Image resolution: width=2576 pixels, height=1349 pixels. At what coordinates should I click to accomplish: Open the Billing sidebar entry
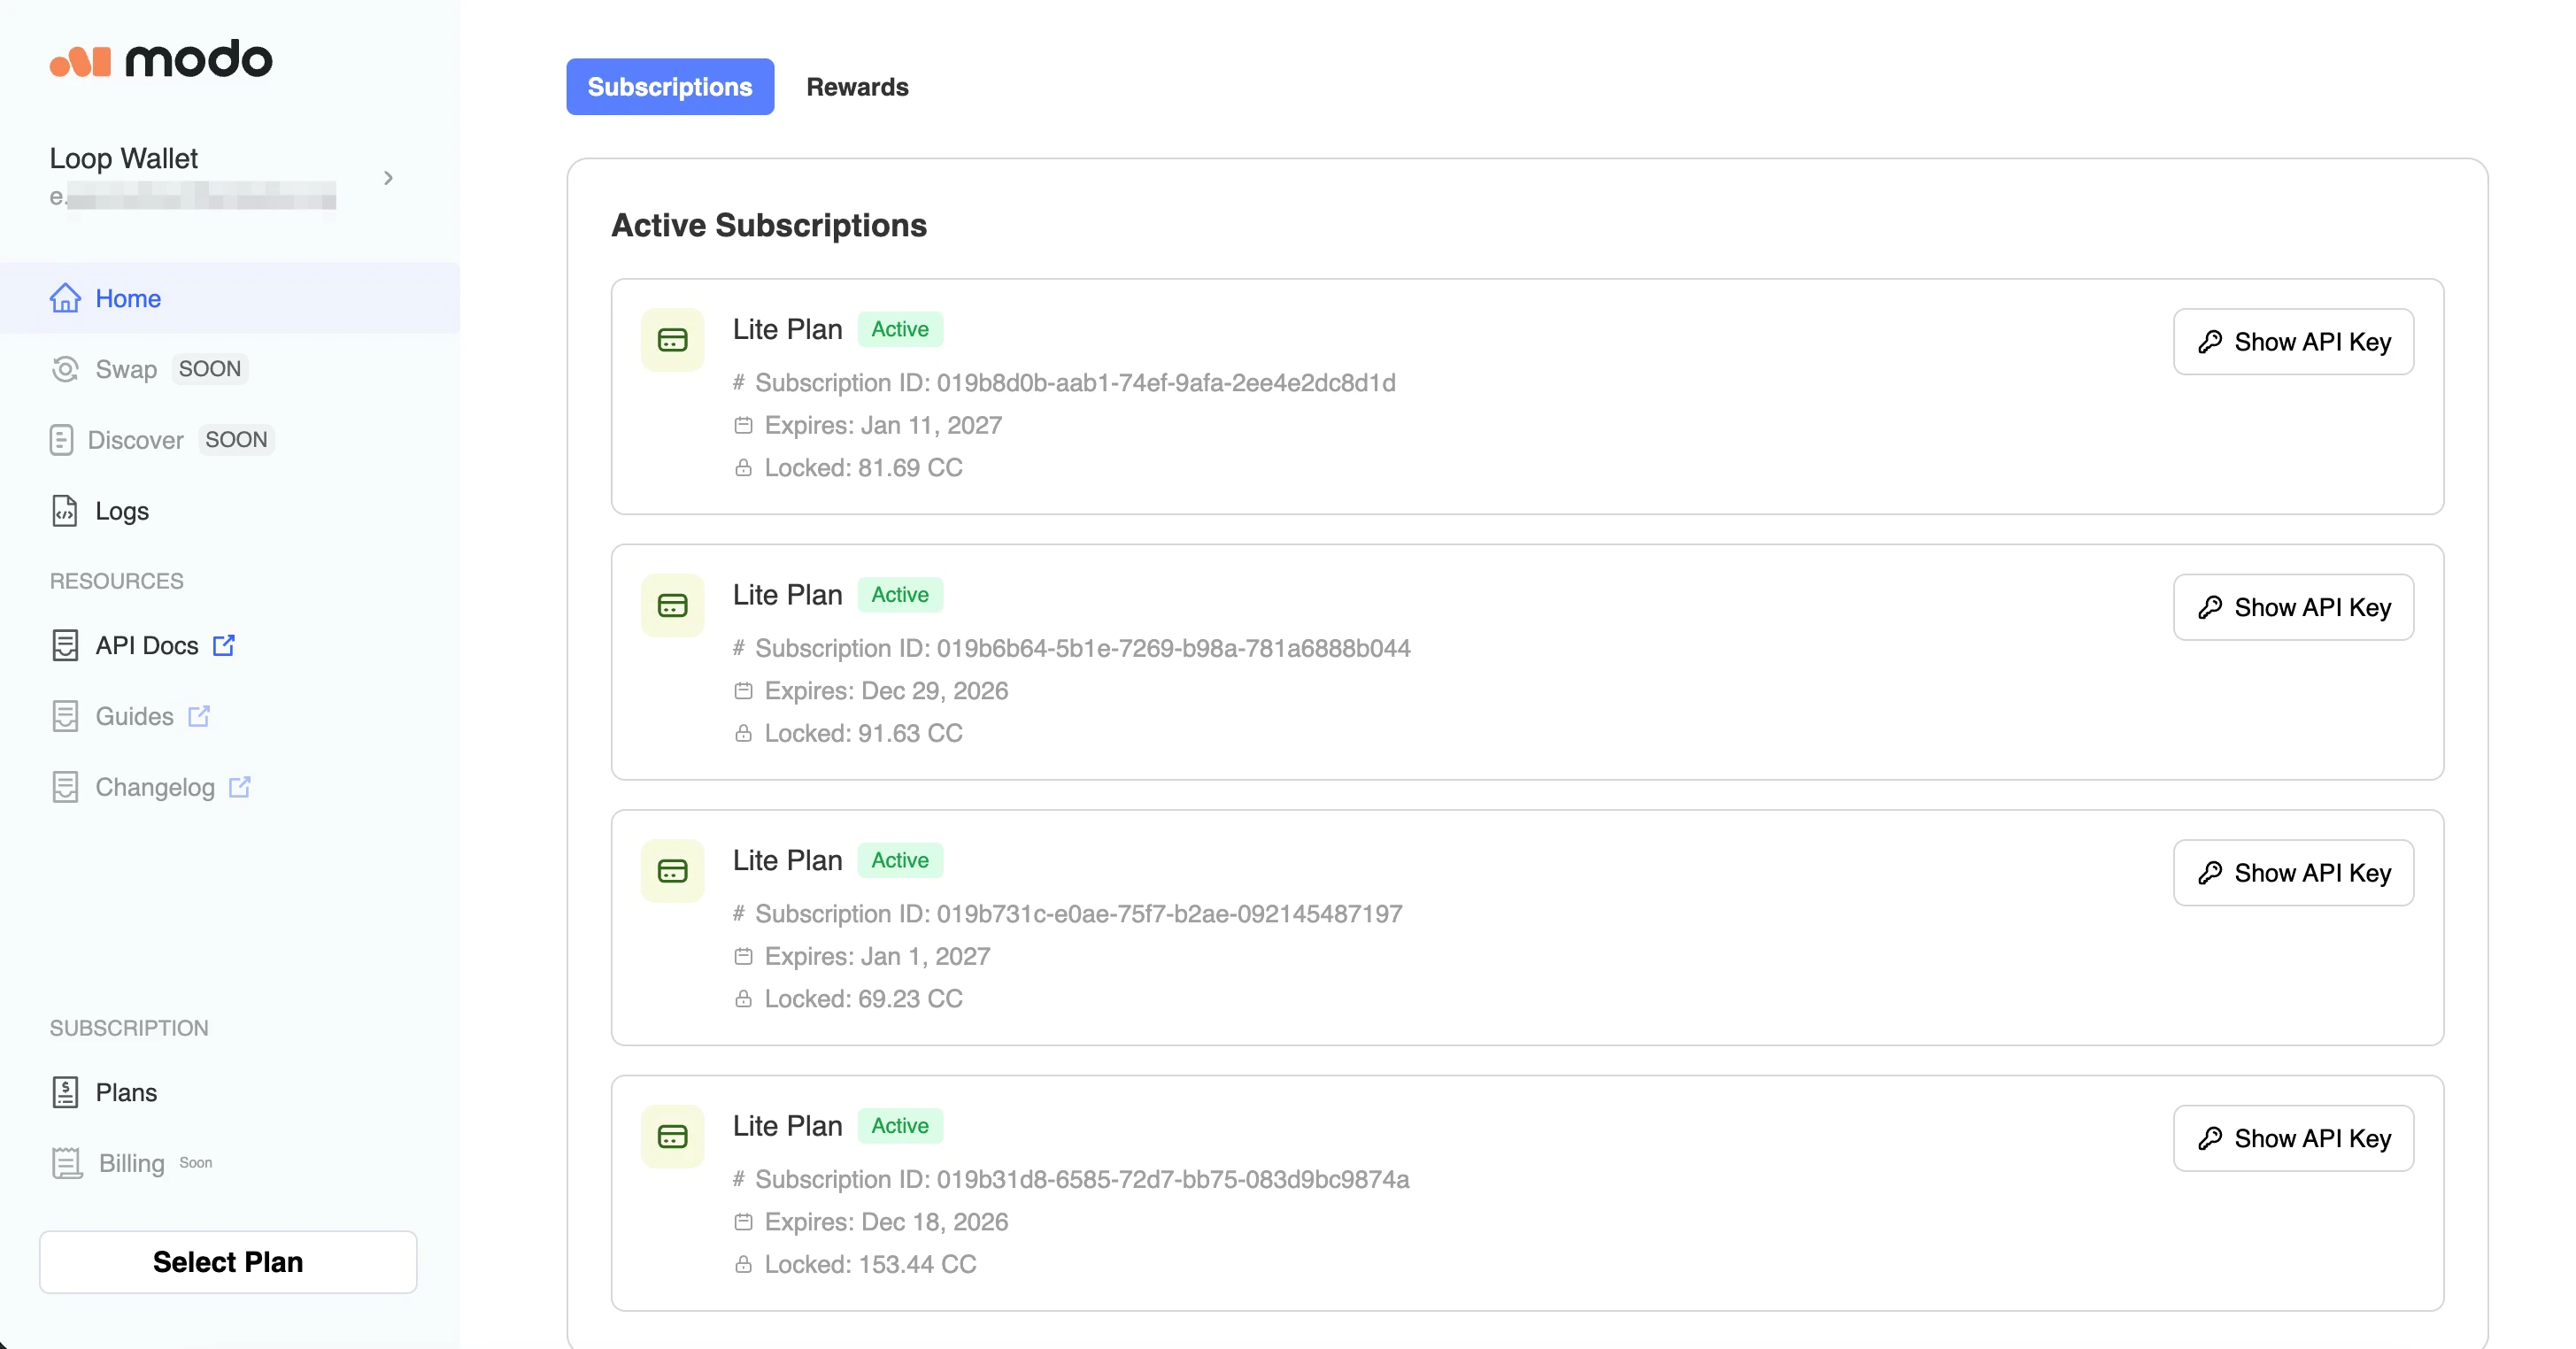pos(131,1163)
